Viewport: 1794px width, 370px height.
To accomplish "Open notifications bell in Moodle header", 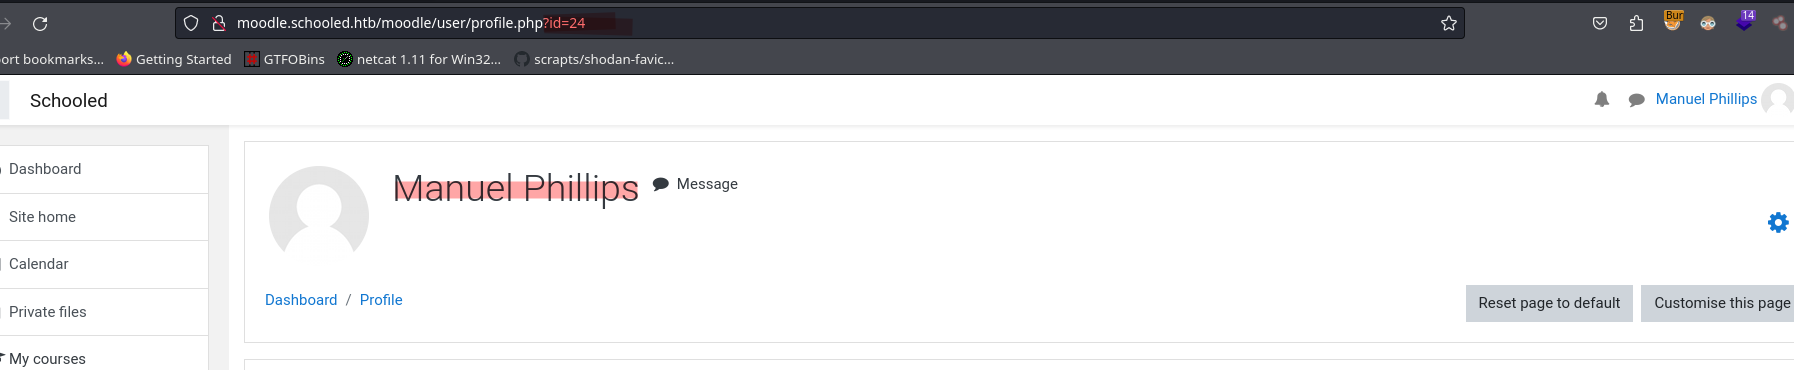I will pyautogui.click(x=1602, y=99).
